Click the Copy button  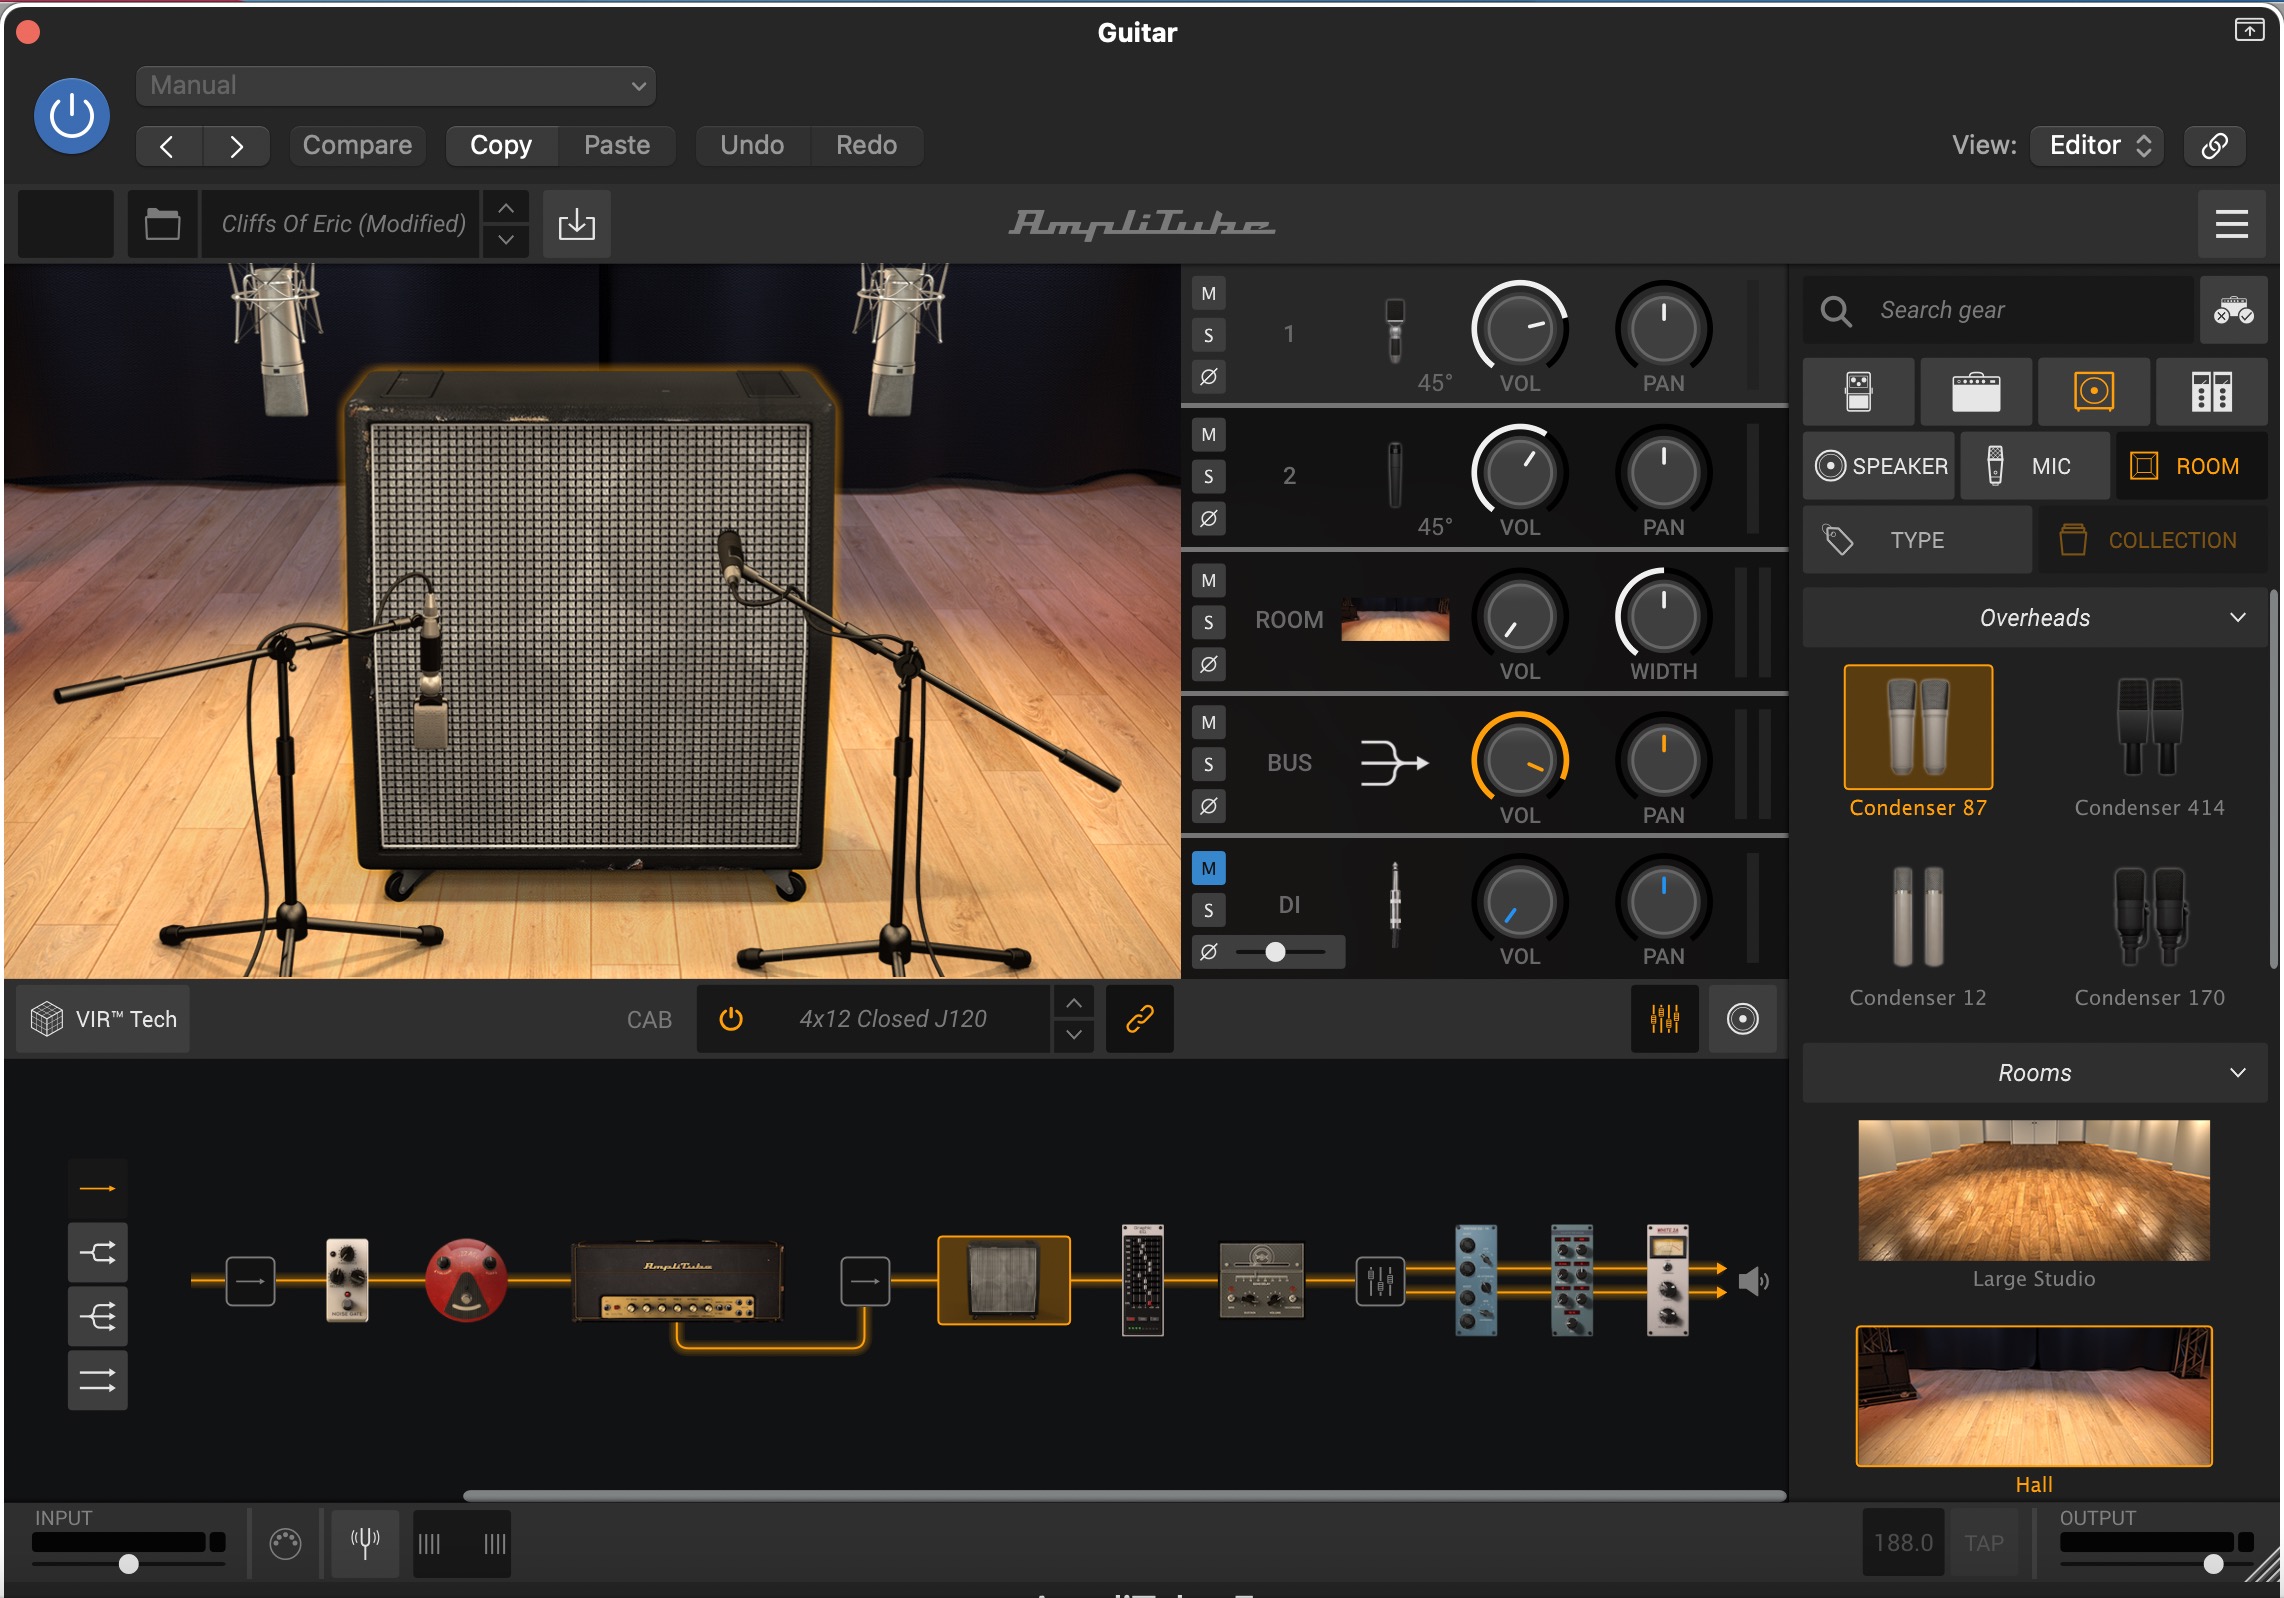[501, 146]
